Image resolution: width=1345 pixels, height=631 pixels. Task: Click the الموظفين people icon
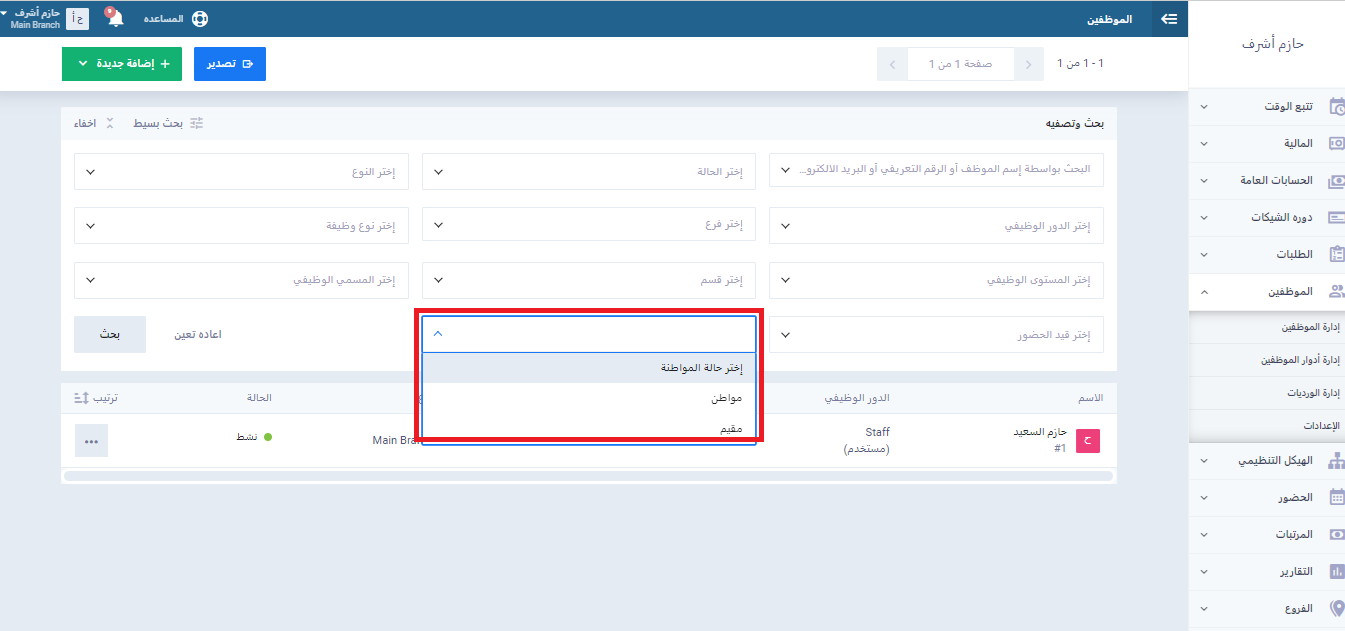click(x=1336, y=291)
